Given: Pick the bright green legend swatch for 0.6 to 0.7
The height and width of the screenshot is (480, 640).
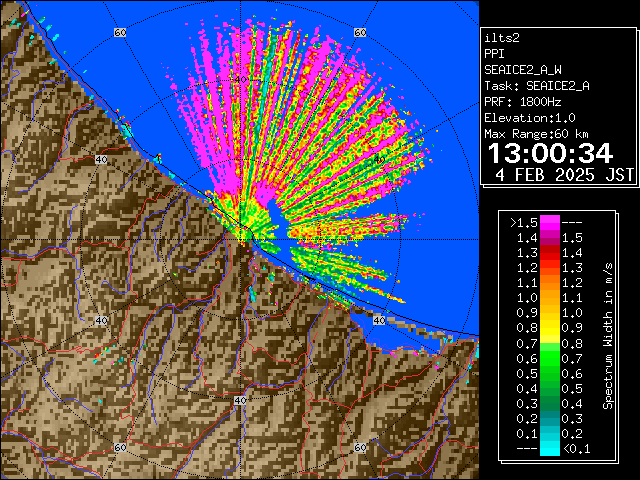Looking at the screenshot, I should coord(549,358).
